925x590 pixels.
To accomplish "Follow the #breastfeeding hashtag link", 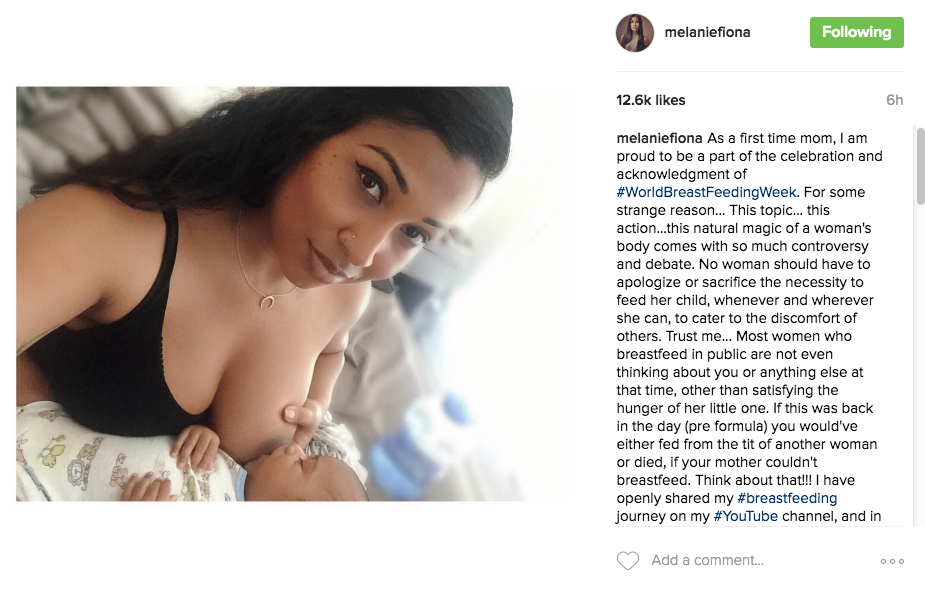I will [787, 498].
